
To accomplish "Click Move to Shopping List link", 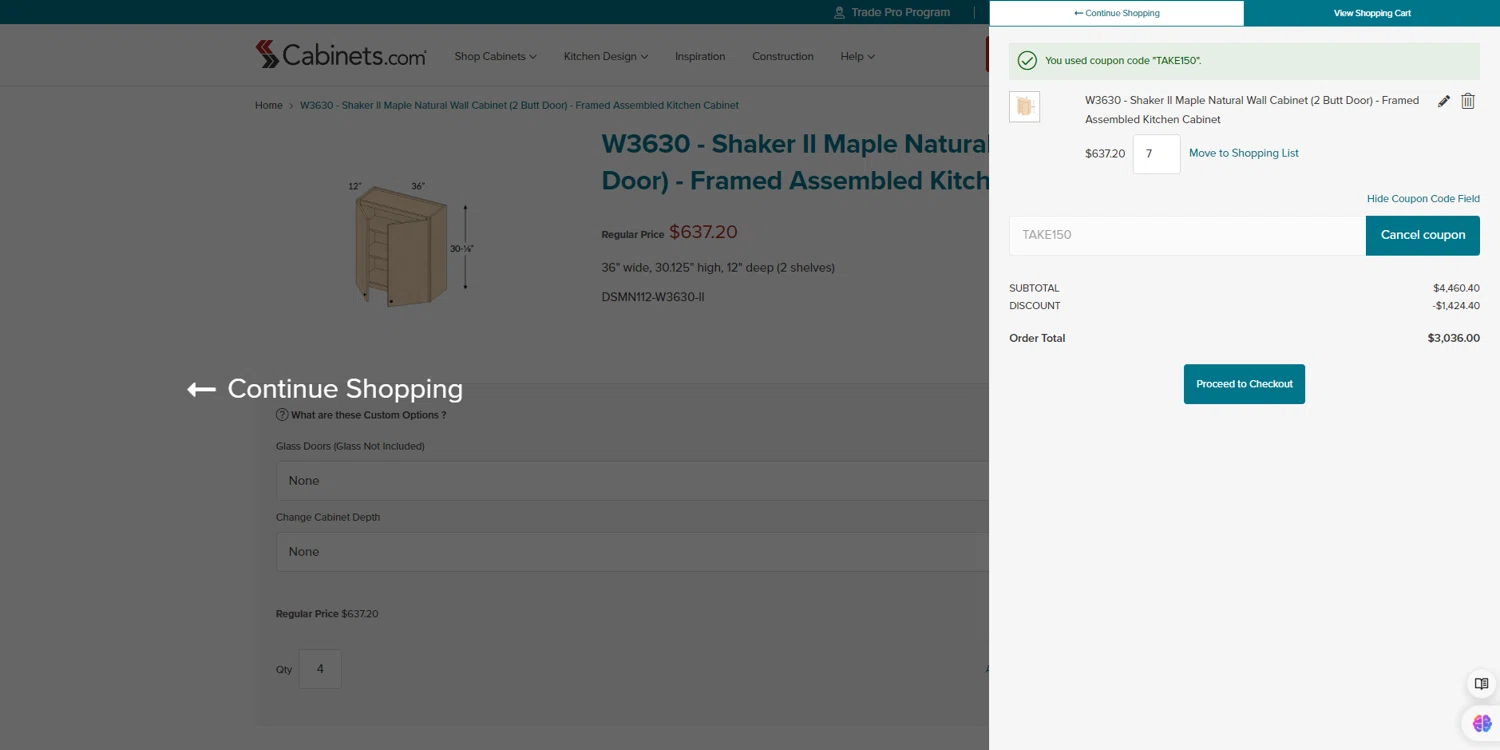I will (x=1244, y=153).
